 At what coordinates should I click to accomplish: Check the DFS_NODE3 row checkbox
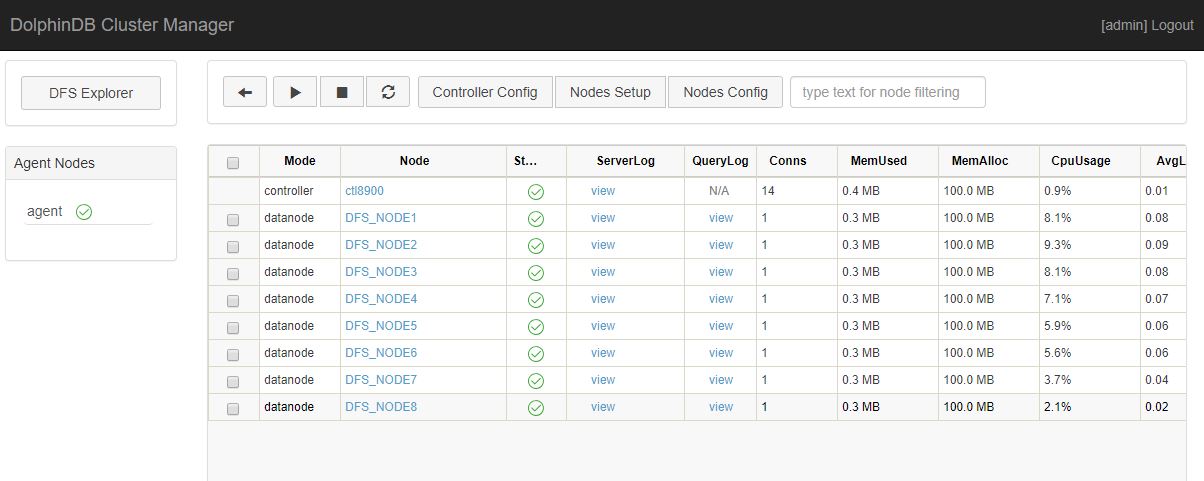click(233, 273)
